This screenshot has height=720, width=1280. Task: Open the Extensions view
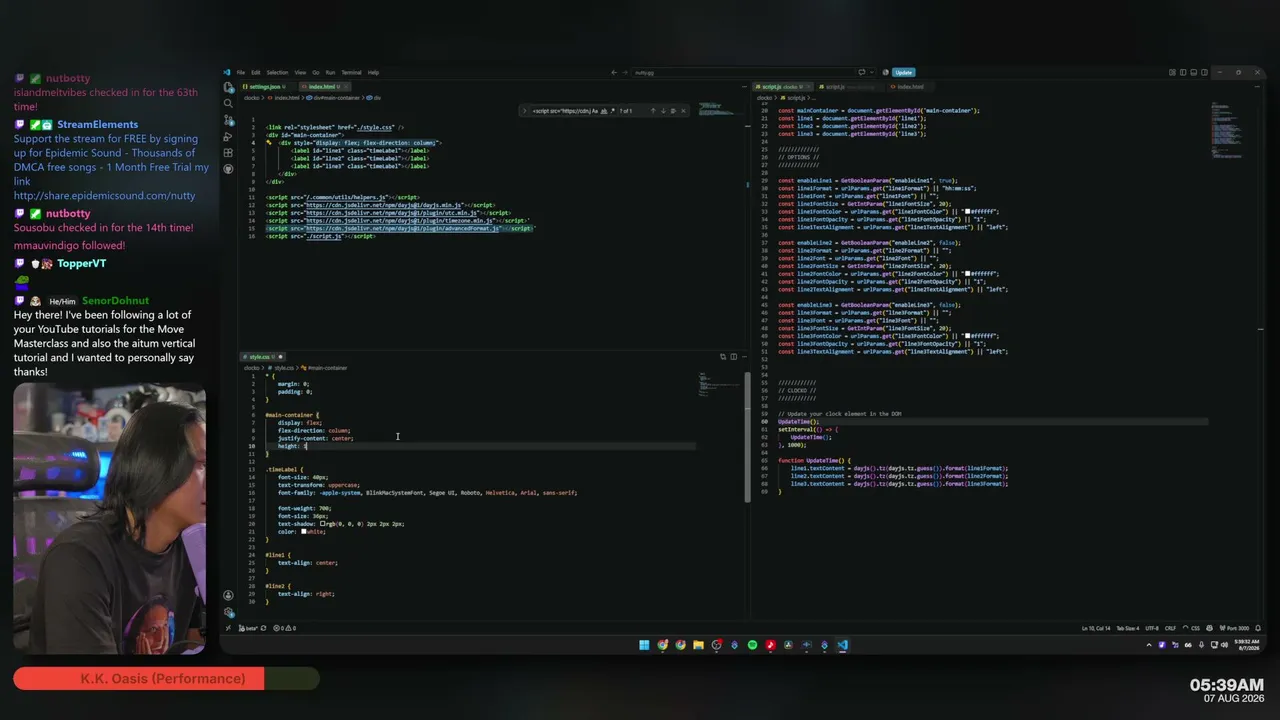229,152
